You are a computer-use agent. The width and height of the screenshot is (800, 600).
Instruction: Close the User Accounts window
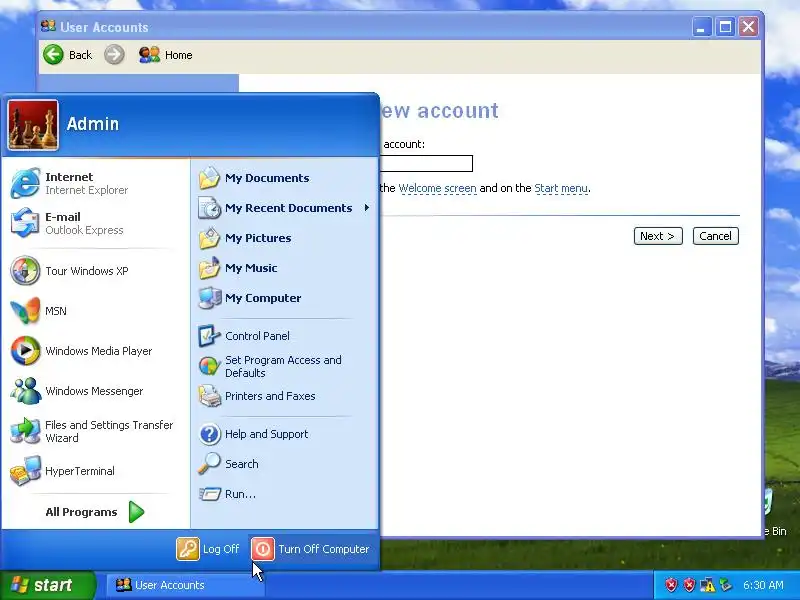(748, 27)
